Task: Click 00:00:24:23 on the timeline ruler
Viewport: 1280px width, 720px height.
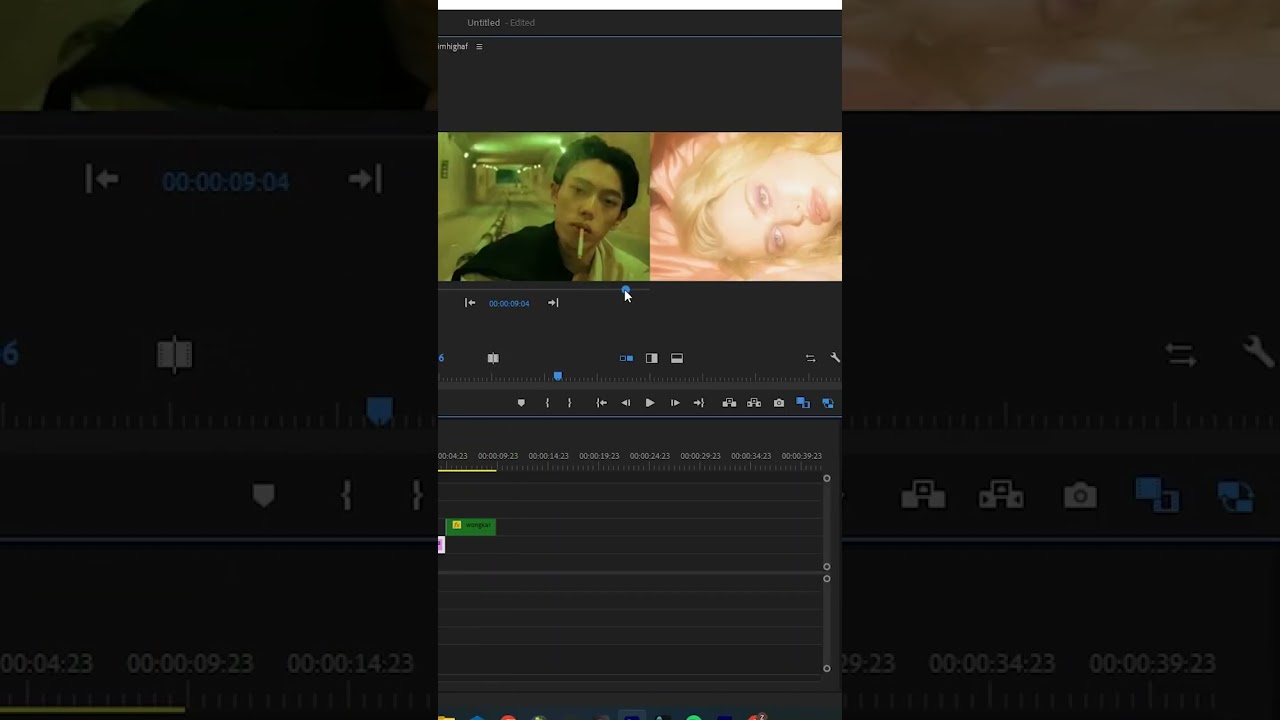Action: tap(650, 456)
